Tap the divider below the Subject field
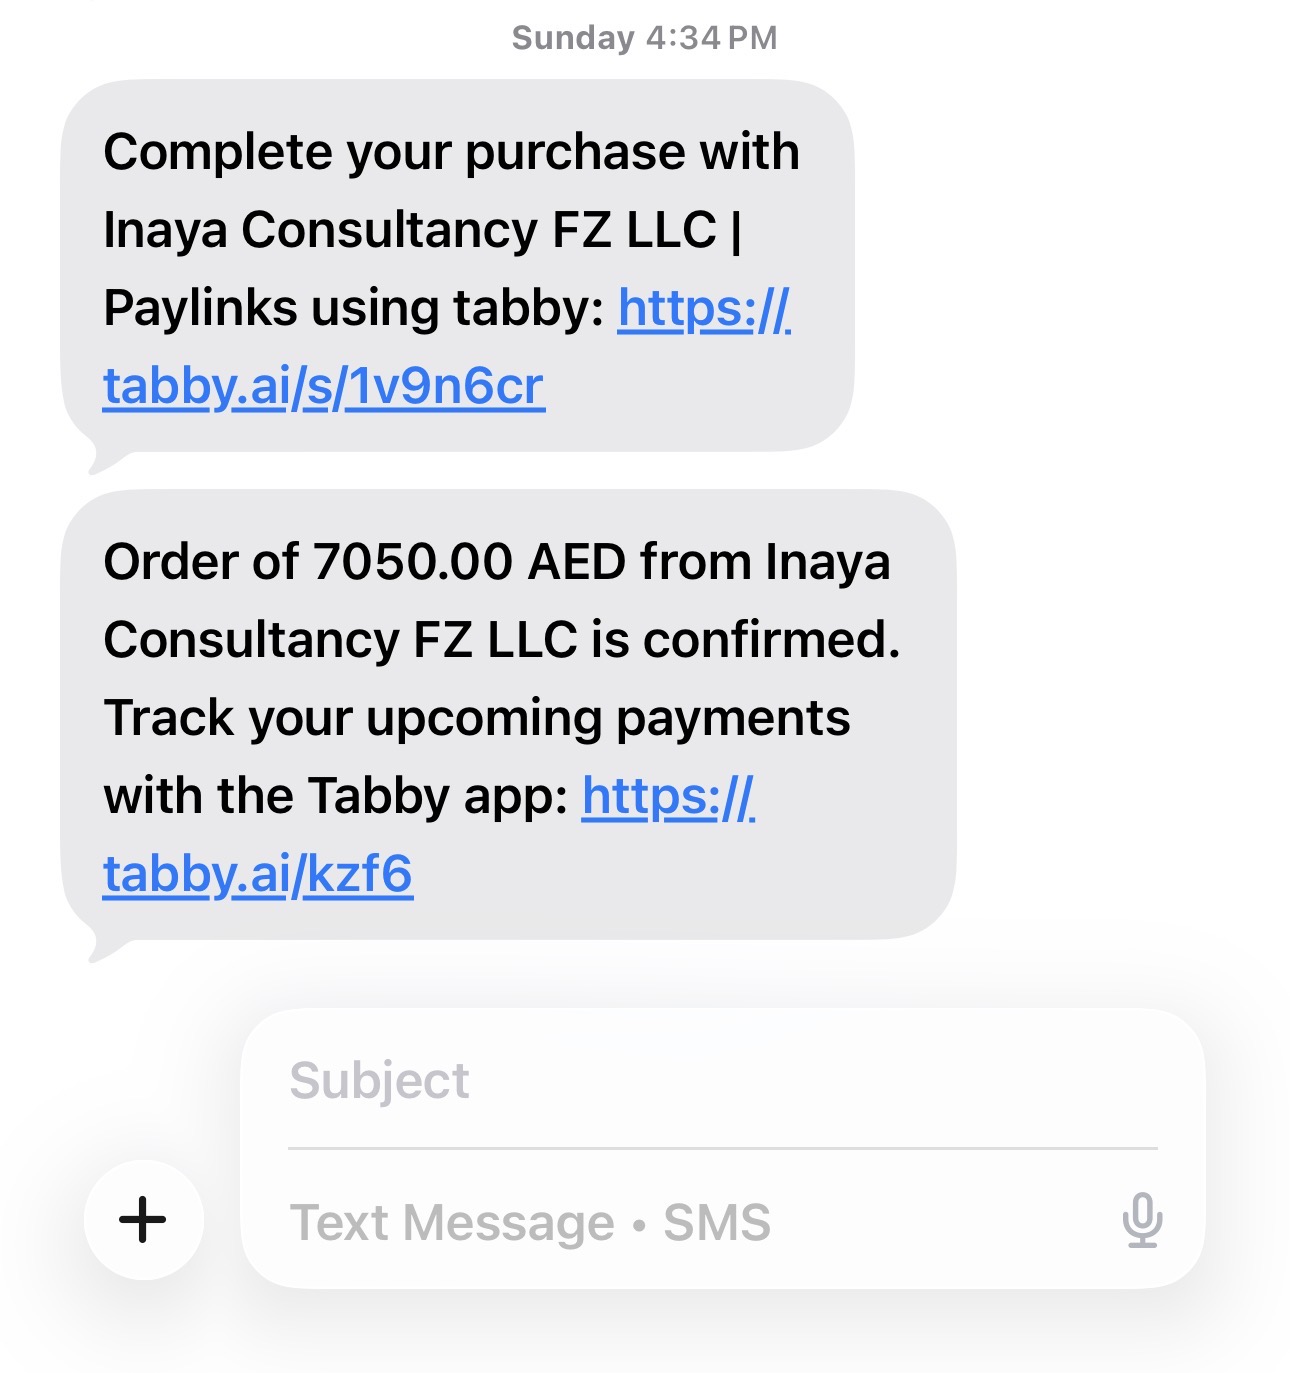The height and width of the screenshot is (1373, 1290). click(722, 1149)
